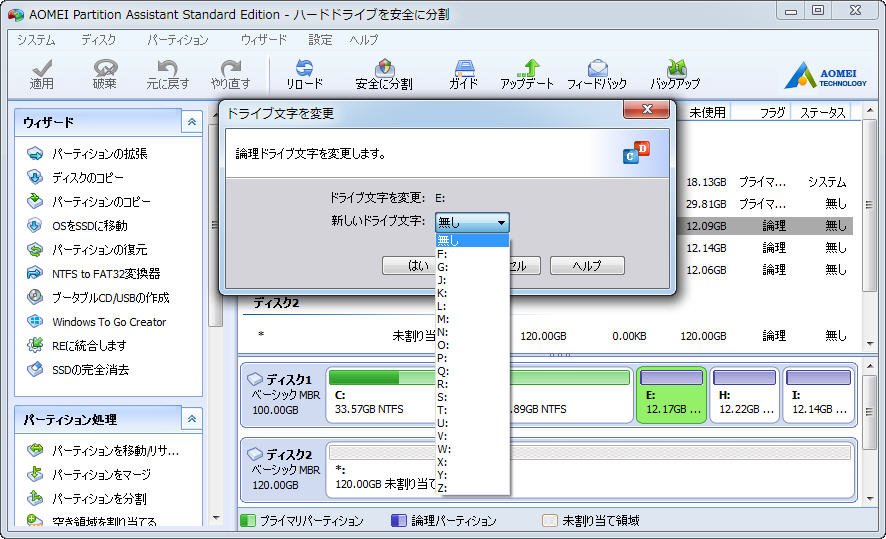Select the H: 12.22GB partition block
The height and width of the screenshot is (539, 886).
click(x=745, y=395)
